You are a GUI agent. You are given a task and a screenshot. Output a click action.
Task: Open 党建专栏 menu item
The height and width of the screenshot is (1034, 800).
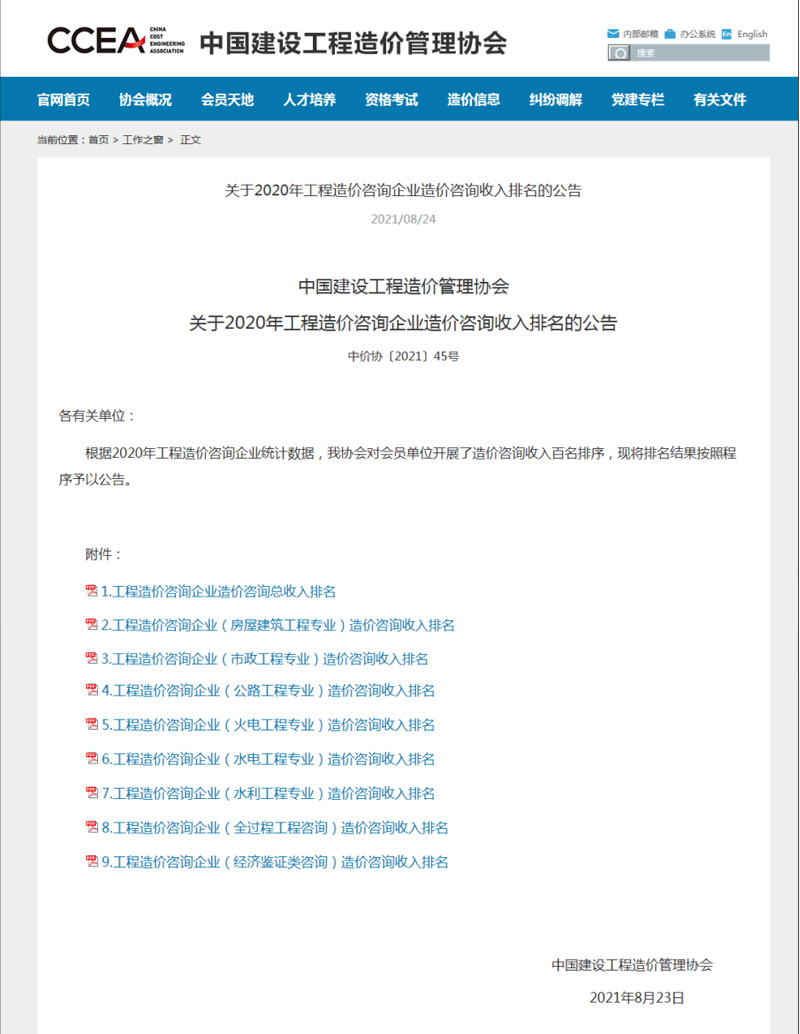pyautogui.click(x=637, y=100)
